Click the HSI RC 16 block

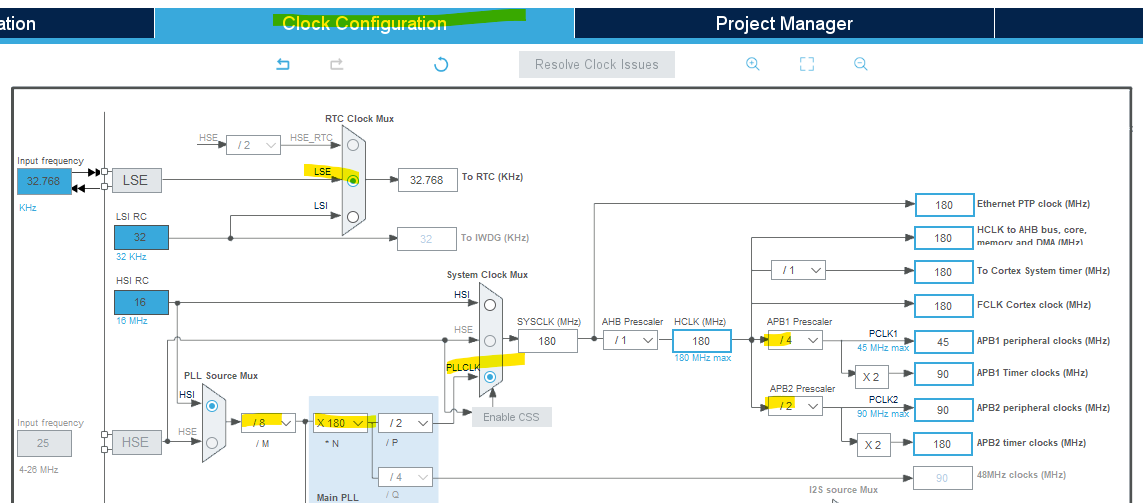pos(141,303)
